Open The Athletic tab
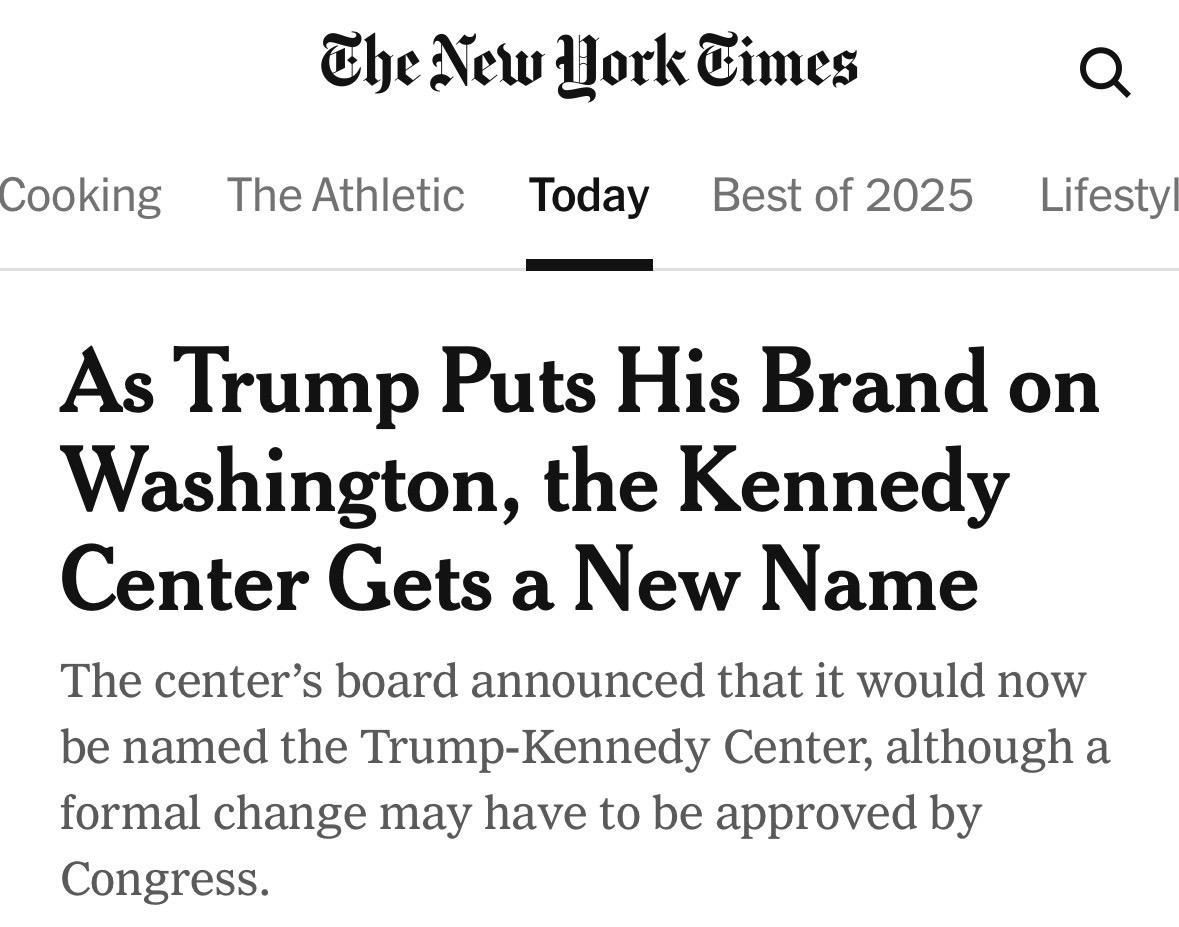1179x927 pixels. tap(346, 195)
